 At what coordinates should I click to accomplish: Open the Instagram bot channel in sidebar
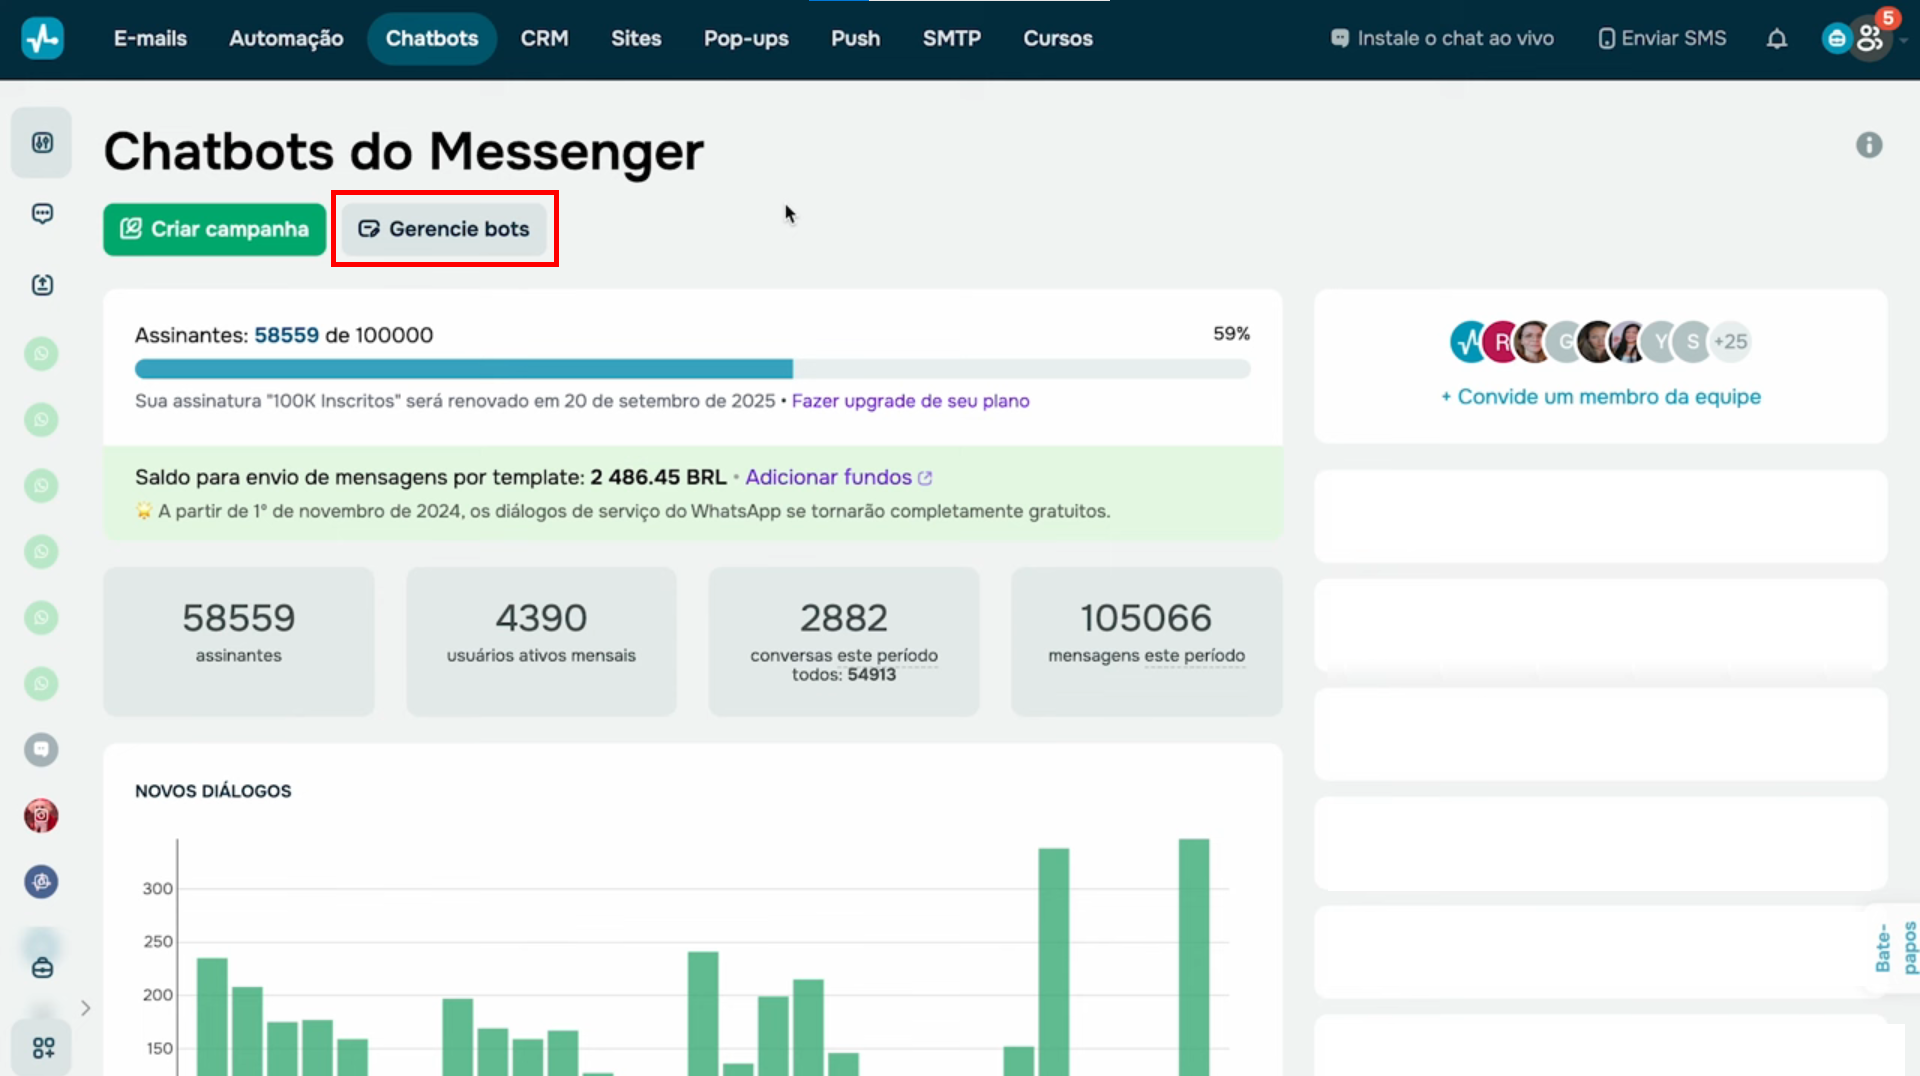(x=41, y=816)
